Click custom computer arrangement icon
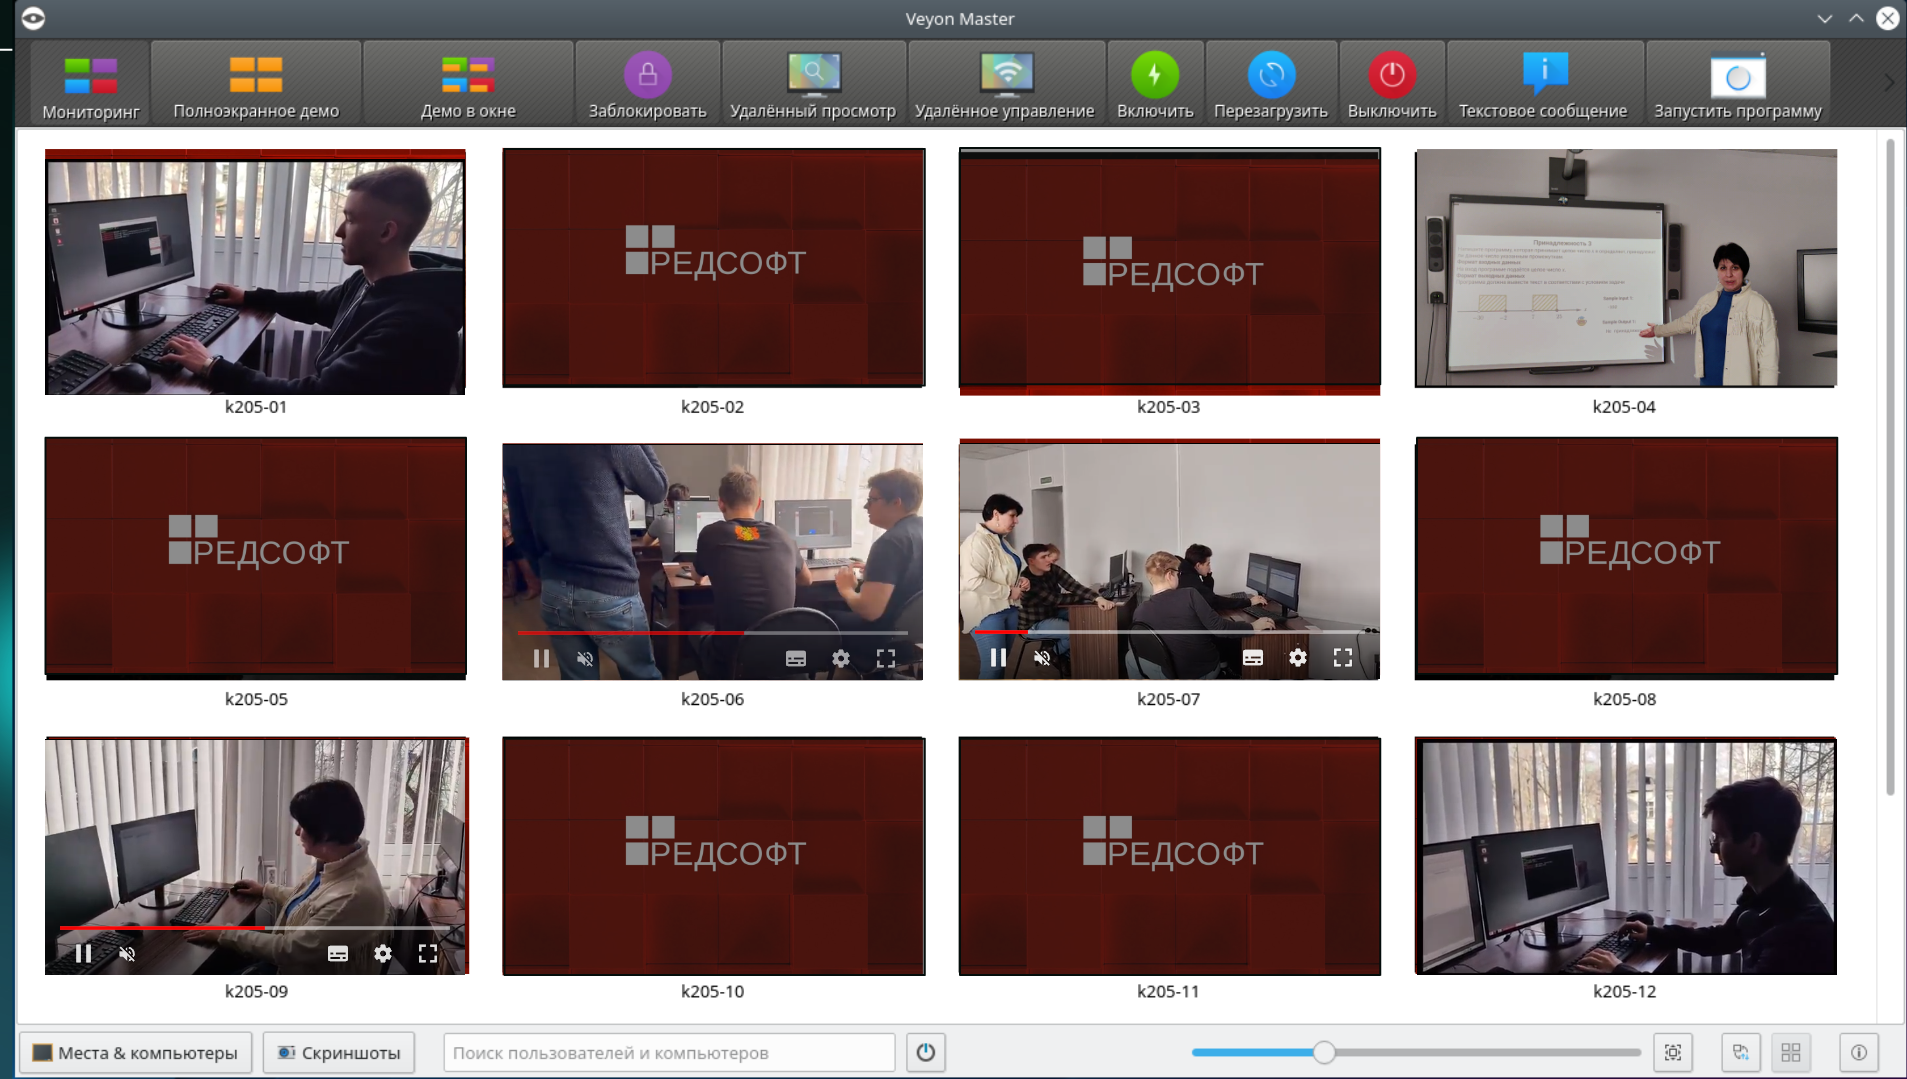This screenshot has width=1907, height=1079. pyautogui.click(x=1741, y=1052)
